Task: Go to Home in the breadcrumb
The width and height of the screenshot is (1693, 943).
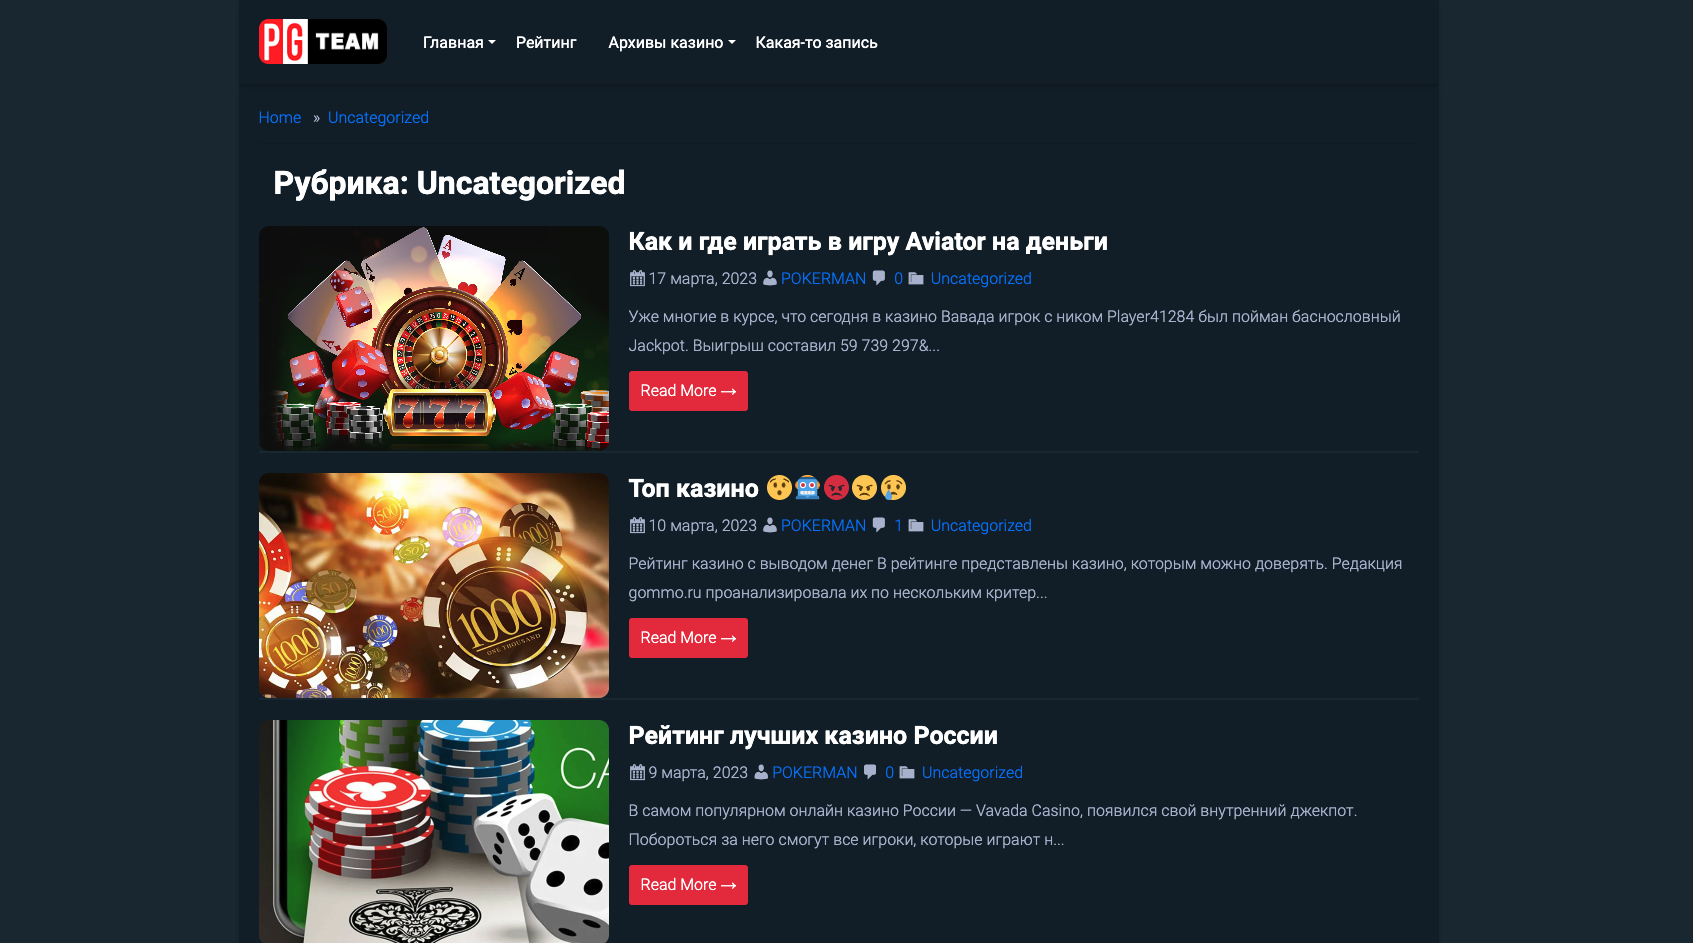Action: click(x=280, y=118)
